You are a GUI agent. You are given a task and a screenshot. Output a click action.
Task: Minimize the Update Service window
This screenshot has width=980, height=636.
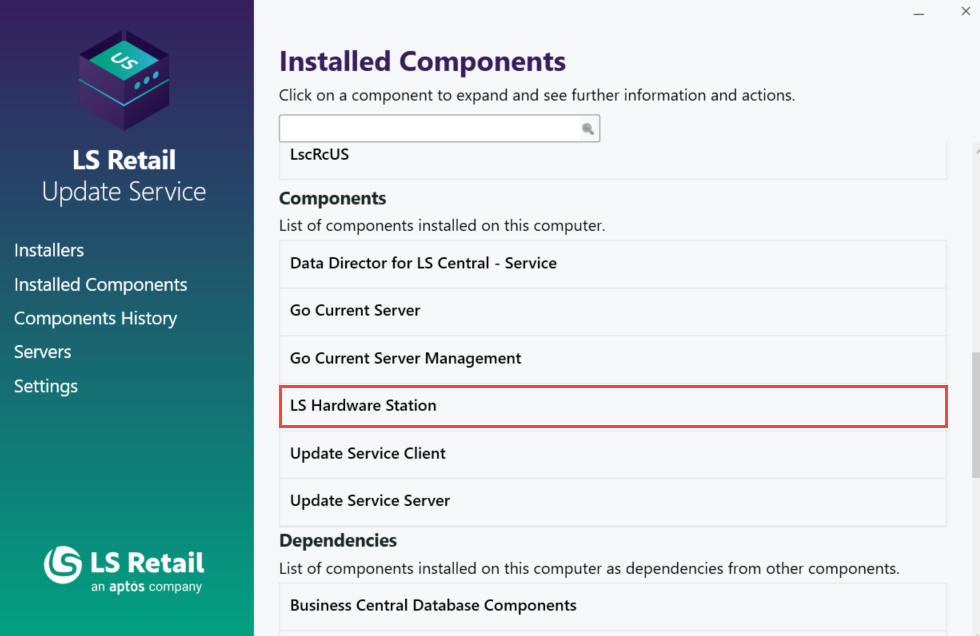[x=920, y=13]
